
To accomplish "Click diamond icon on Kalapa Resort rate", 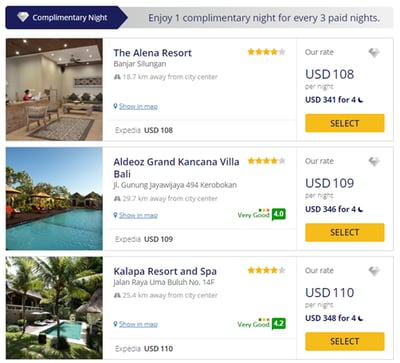I will (x=374, y=271).
